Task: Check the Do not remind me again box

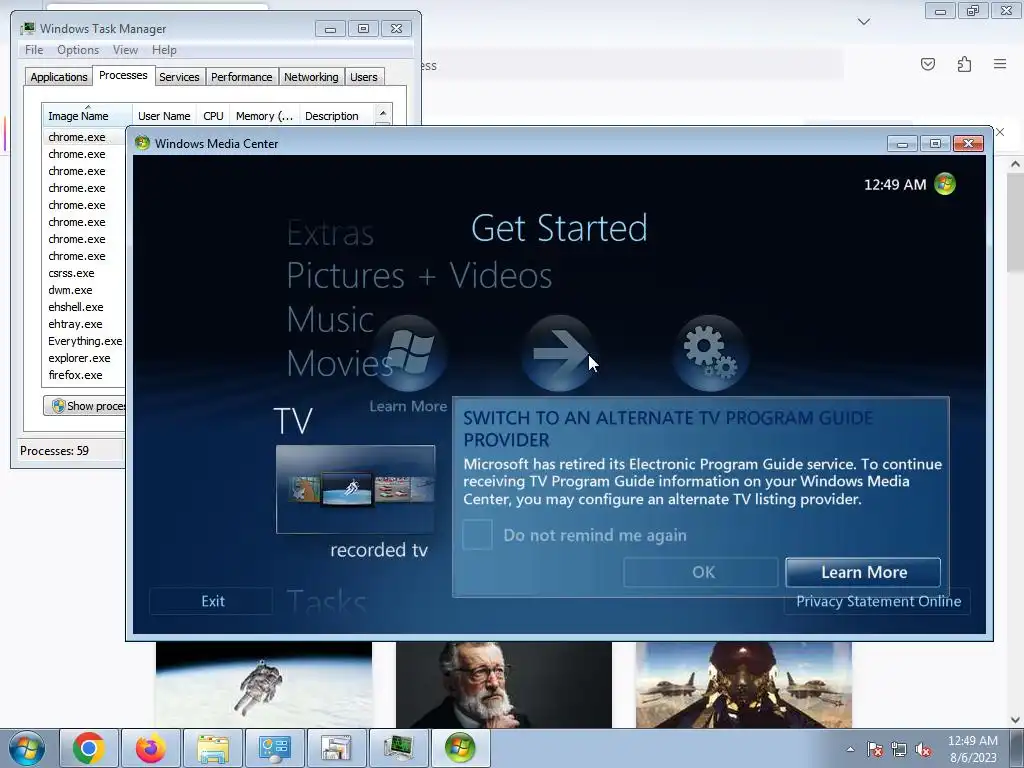Action: (x=477, y=535)
